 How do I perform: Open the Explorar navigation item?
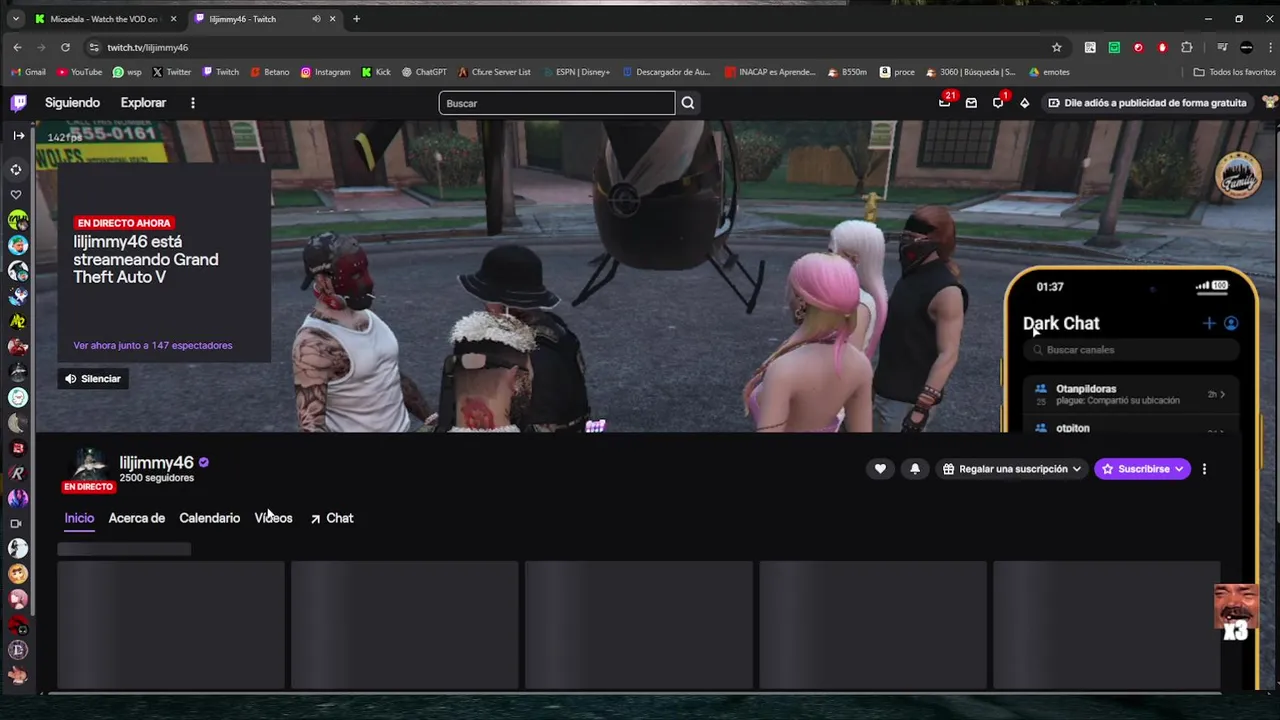point(143,103)
